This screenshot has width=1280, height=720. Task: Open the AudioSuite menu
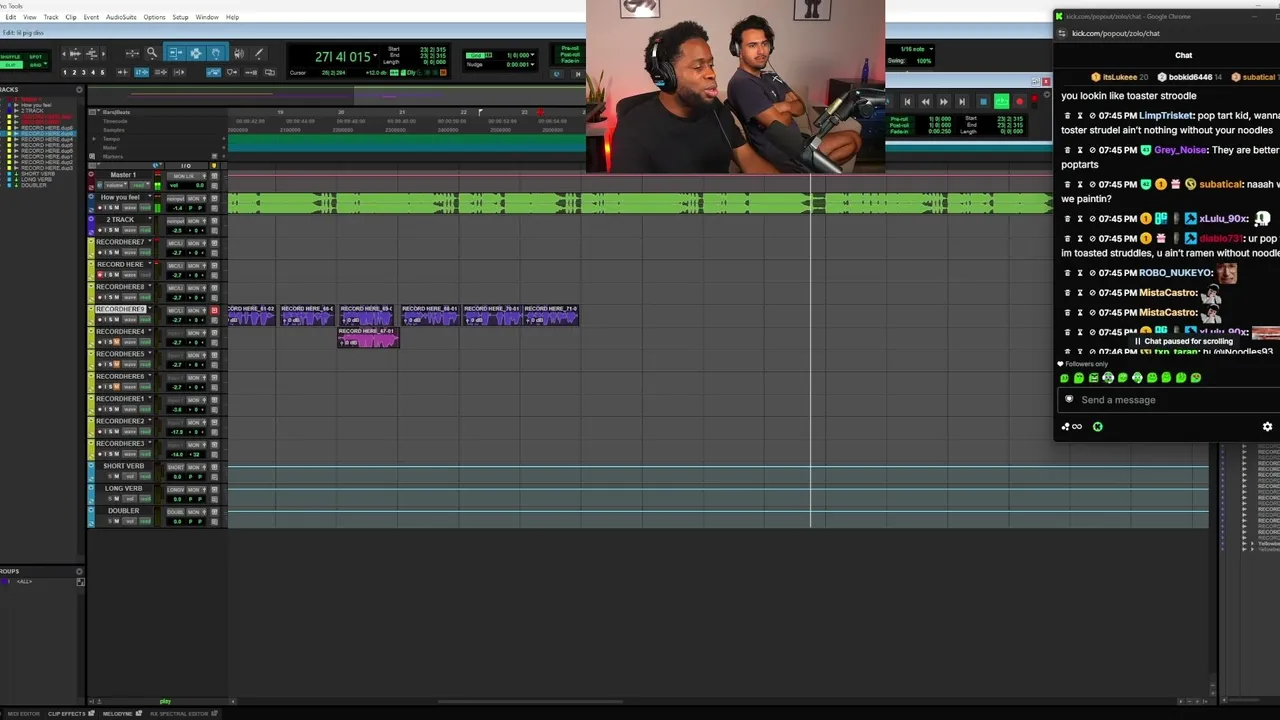(x=121, y=17)
